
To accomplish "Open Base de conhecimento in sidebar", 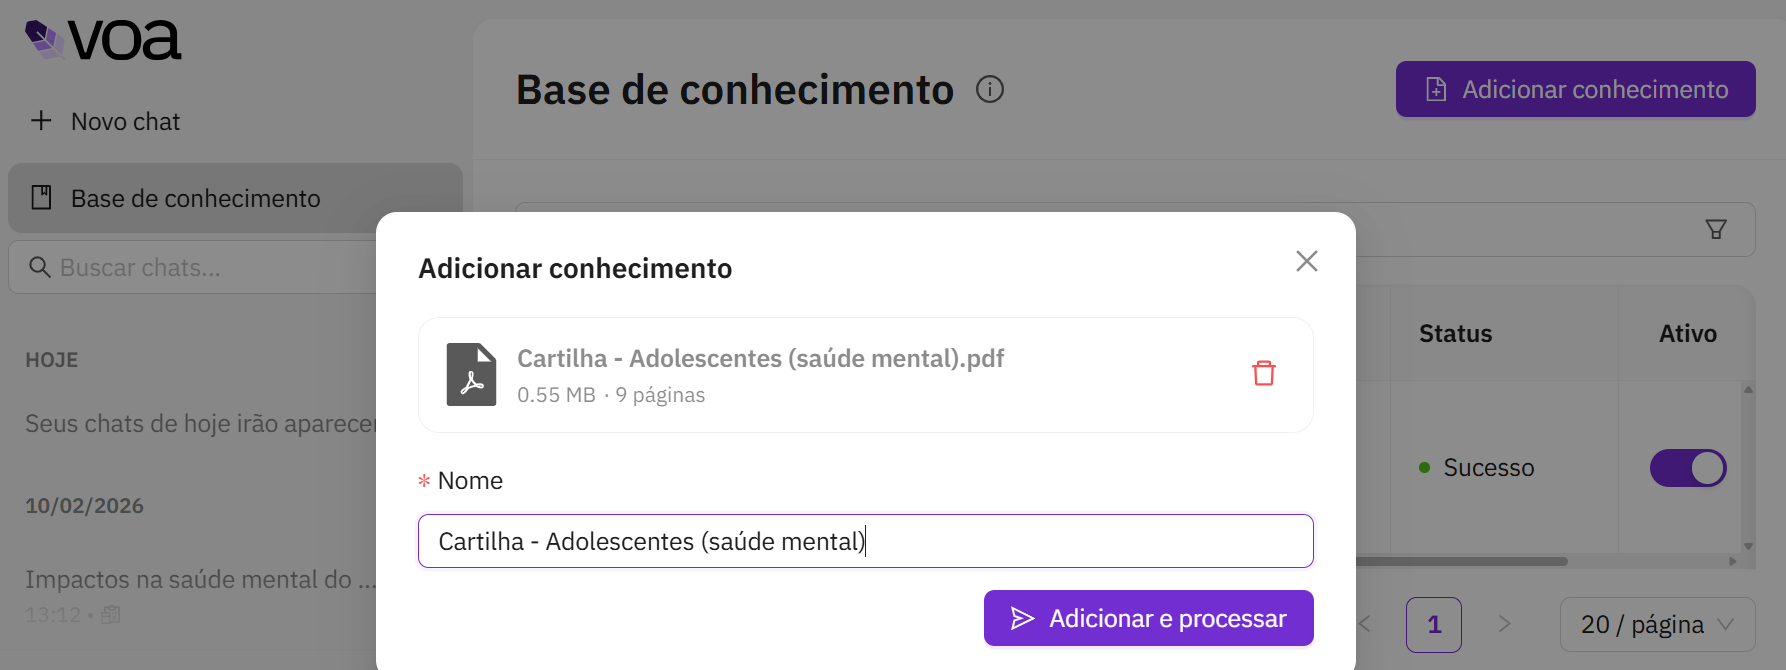I will pyautogui.click(x=195, y=199).
